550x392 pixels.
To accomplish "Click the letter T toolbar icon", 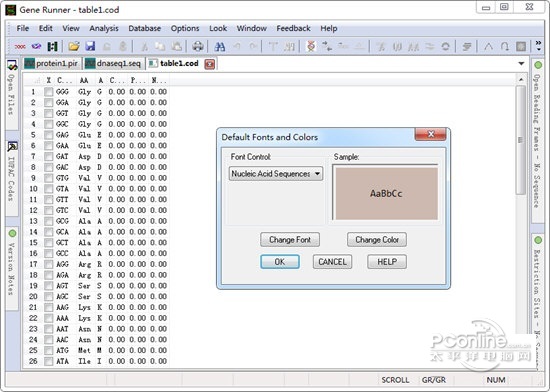I will pos(273,46).
